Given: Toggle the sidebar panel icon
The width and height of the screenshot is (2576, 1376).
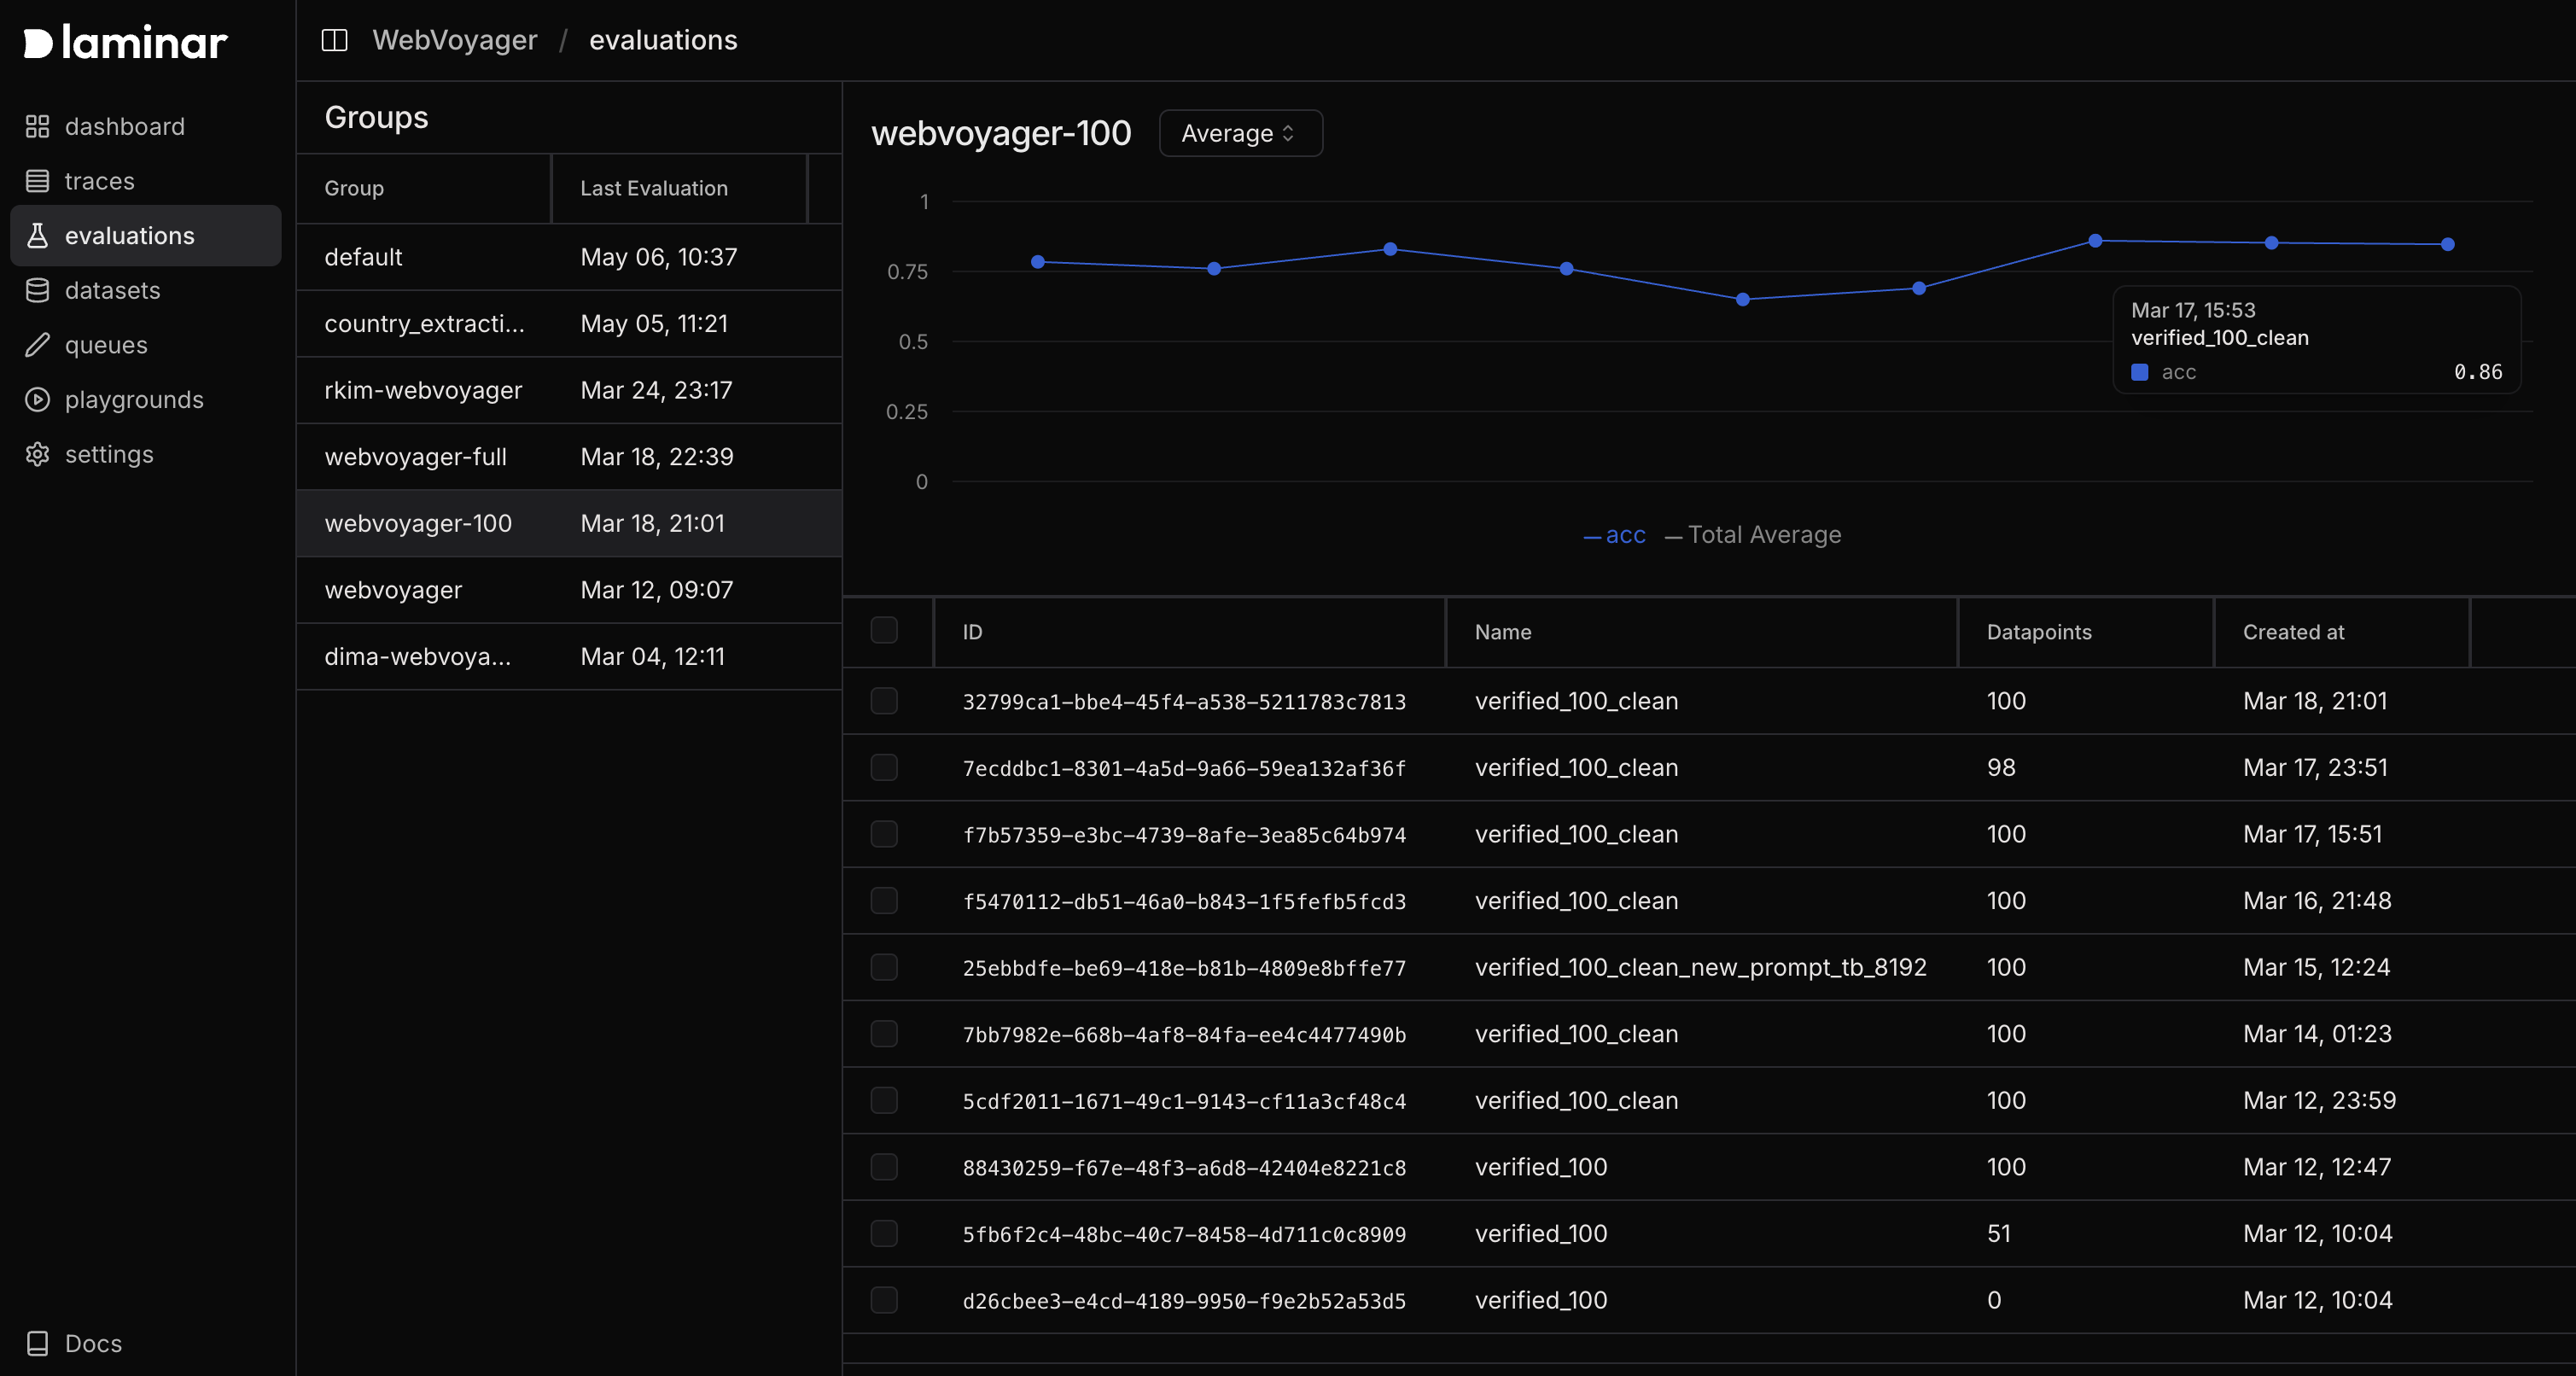Looking at the screenshot, I should 334,40.
